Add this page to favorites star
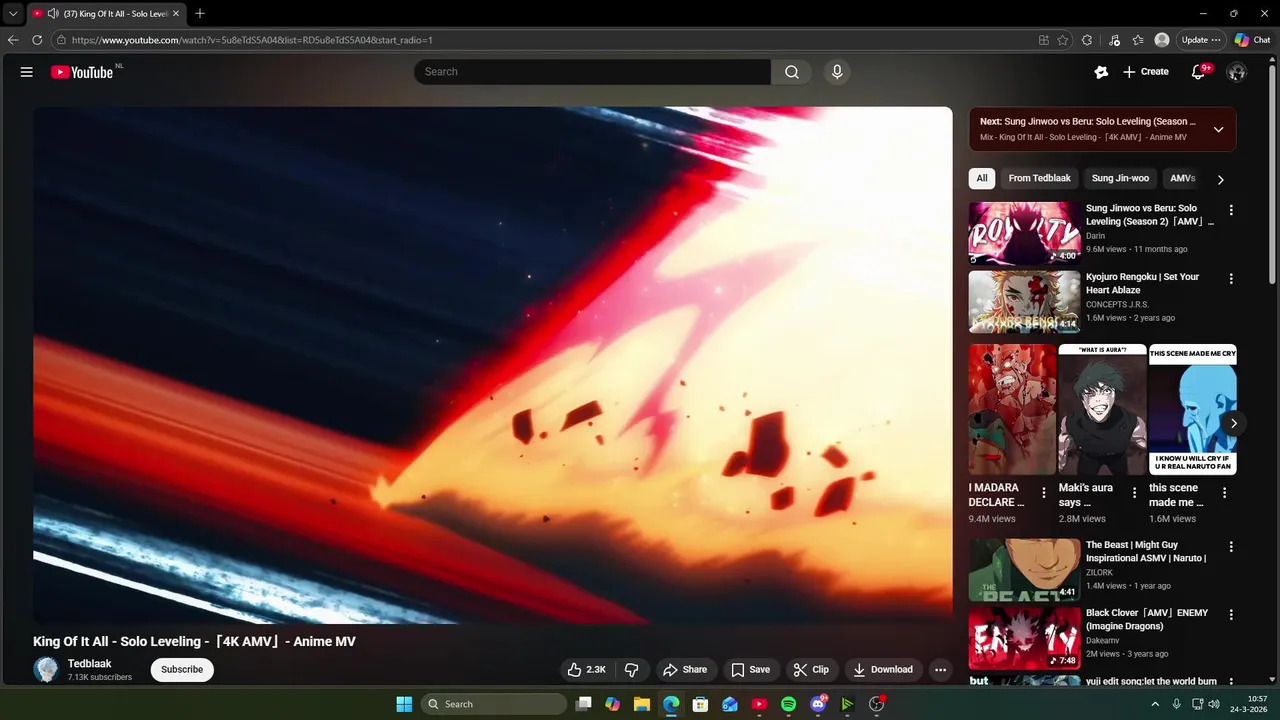Viewport: 1280px width, 720px height. pos(1063,40)
